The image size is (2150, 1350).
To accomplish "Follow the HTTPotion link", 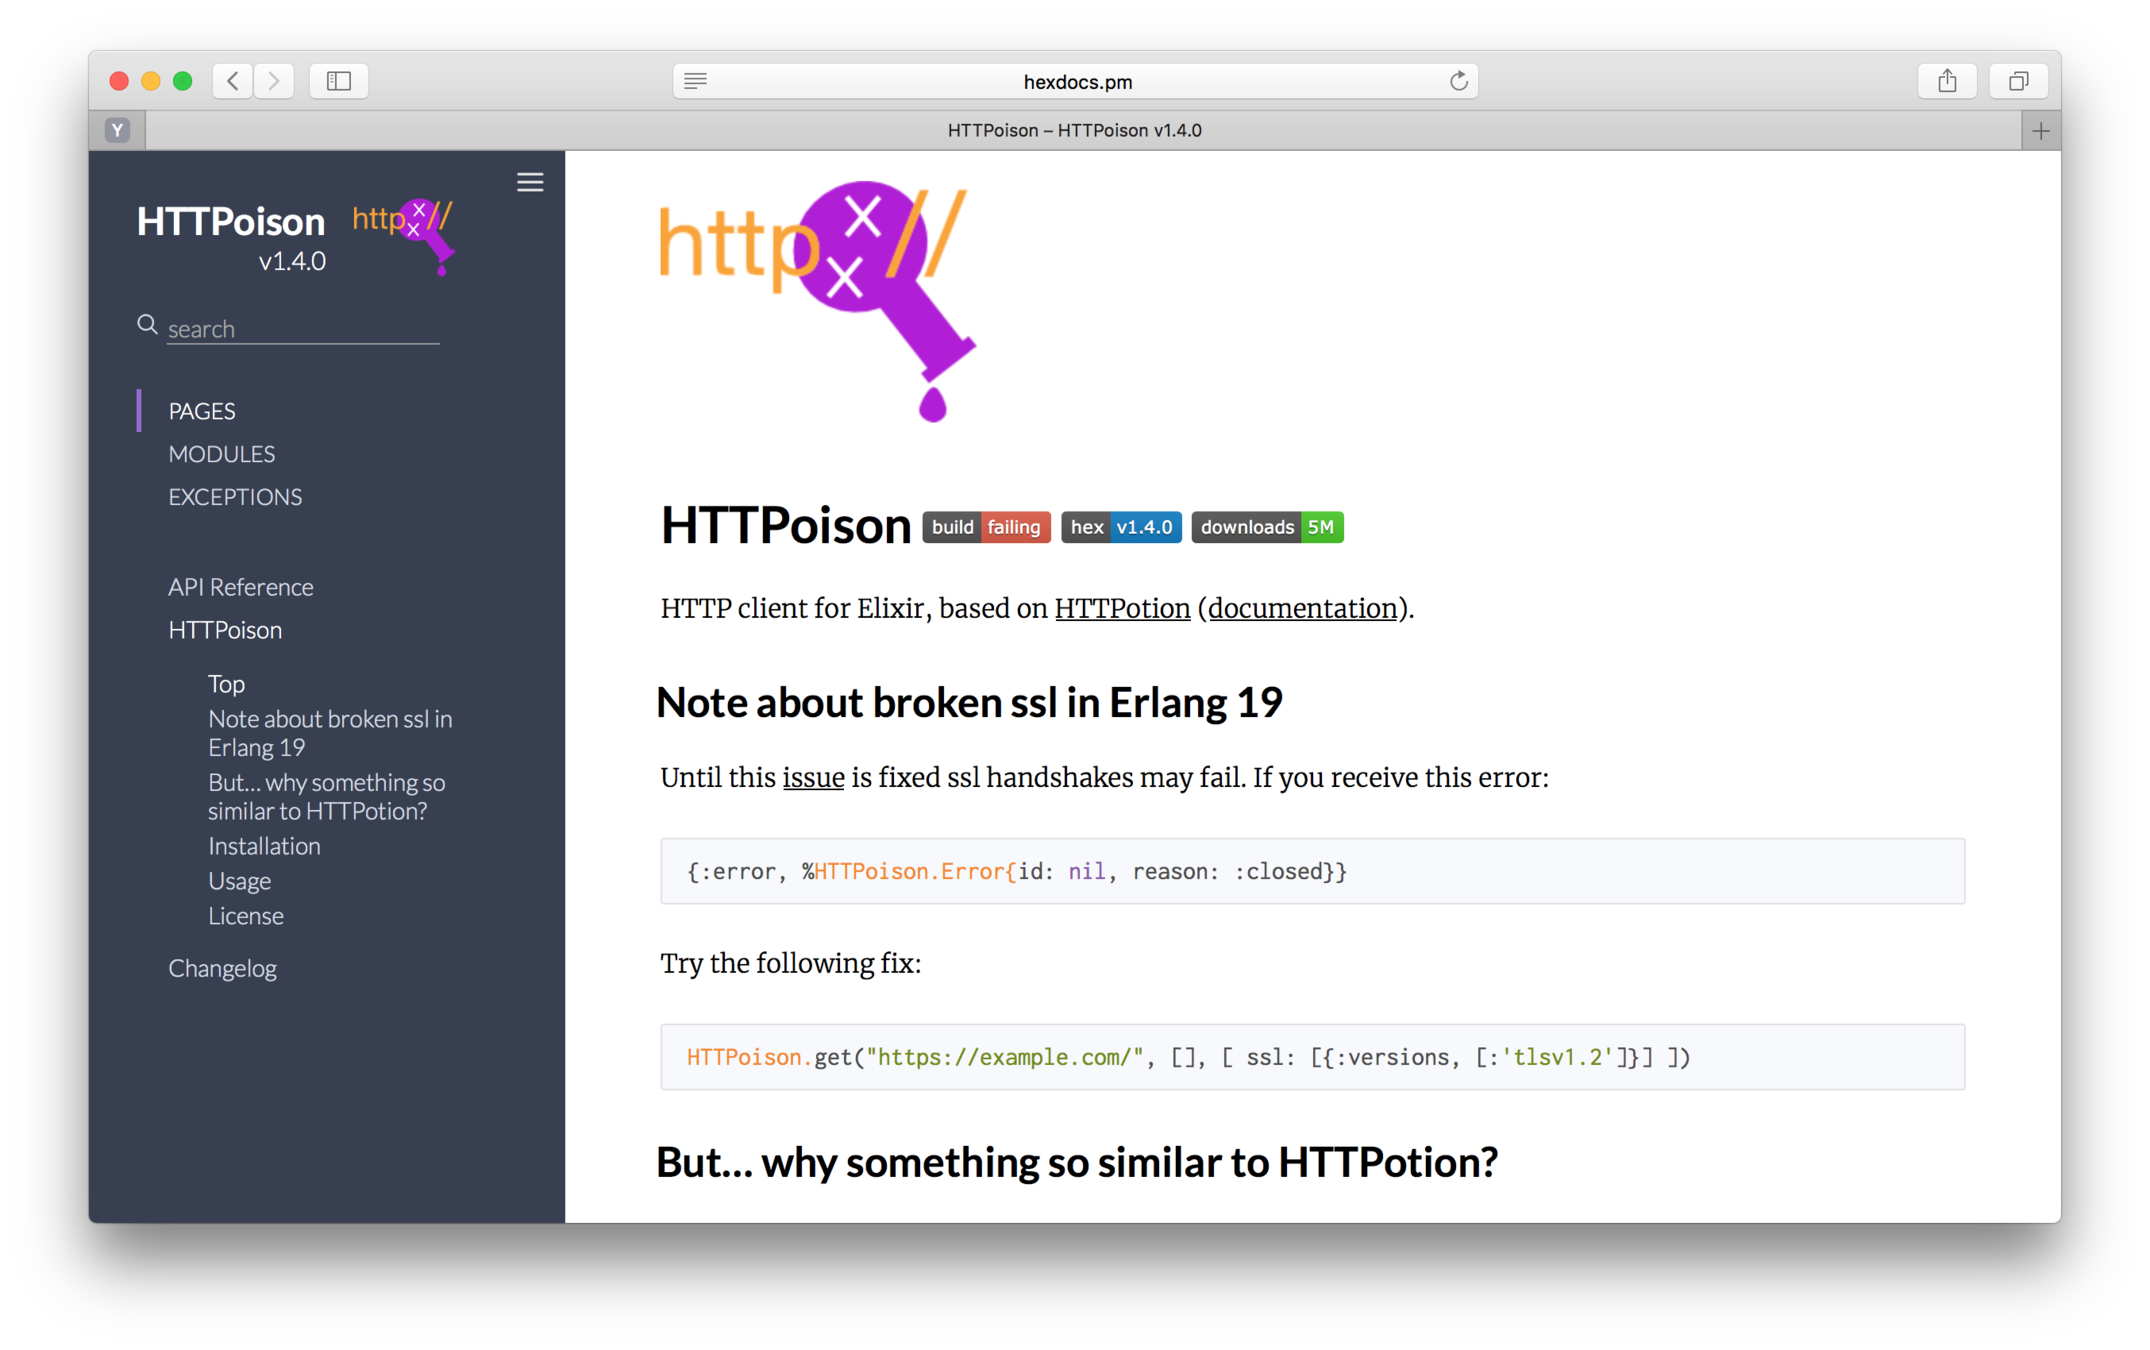I will (1122, 608).
